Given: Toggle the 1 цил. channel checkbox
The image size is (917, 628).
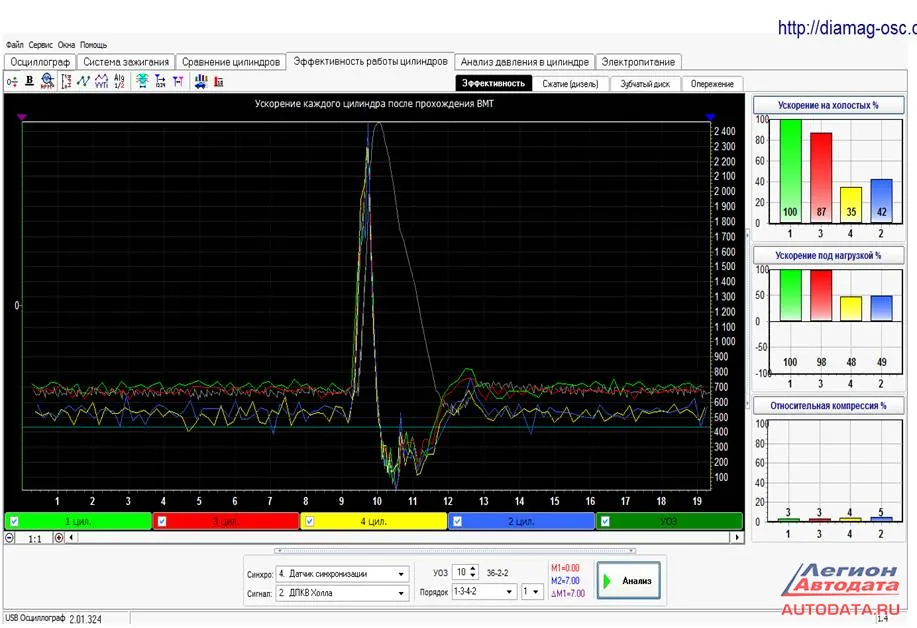Looking at the screenshot, I should point(14,522).
